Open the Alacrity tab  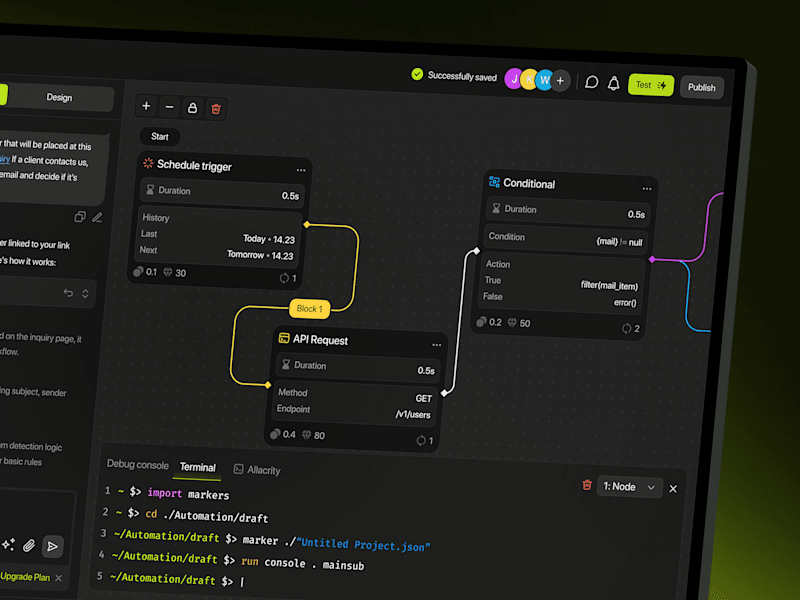(257, 470)
